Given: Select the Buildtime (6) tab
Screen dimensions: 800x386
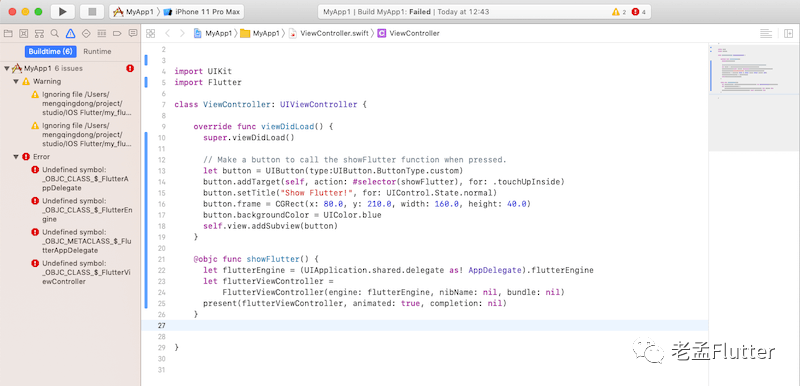Looking at the screenshot, I should 51,52.
